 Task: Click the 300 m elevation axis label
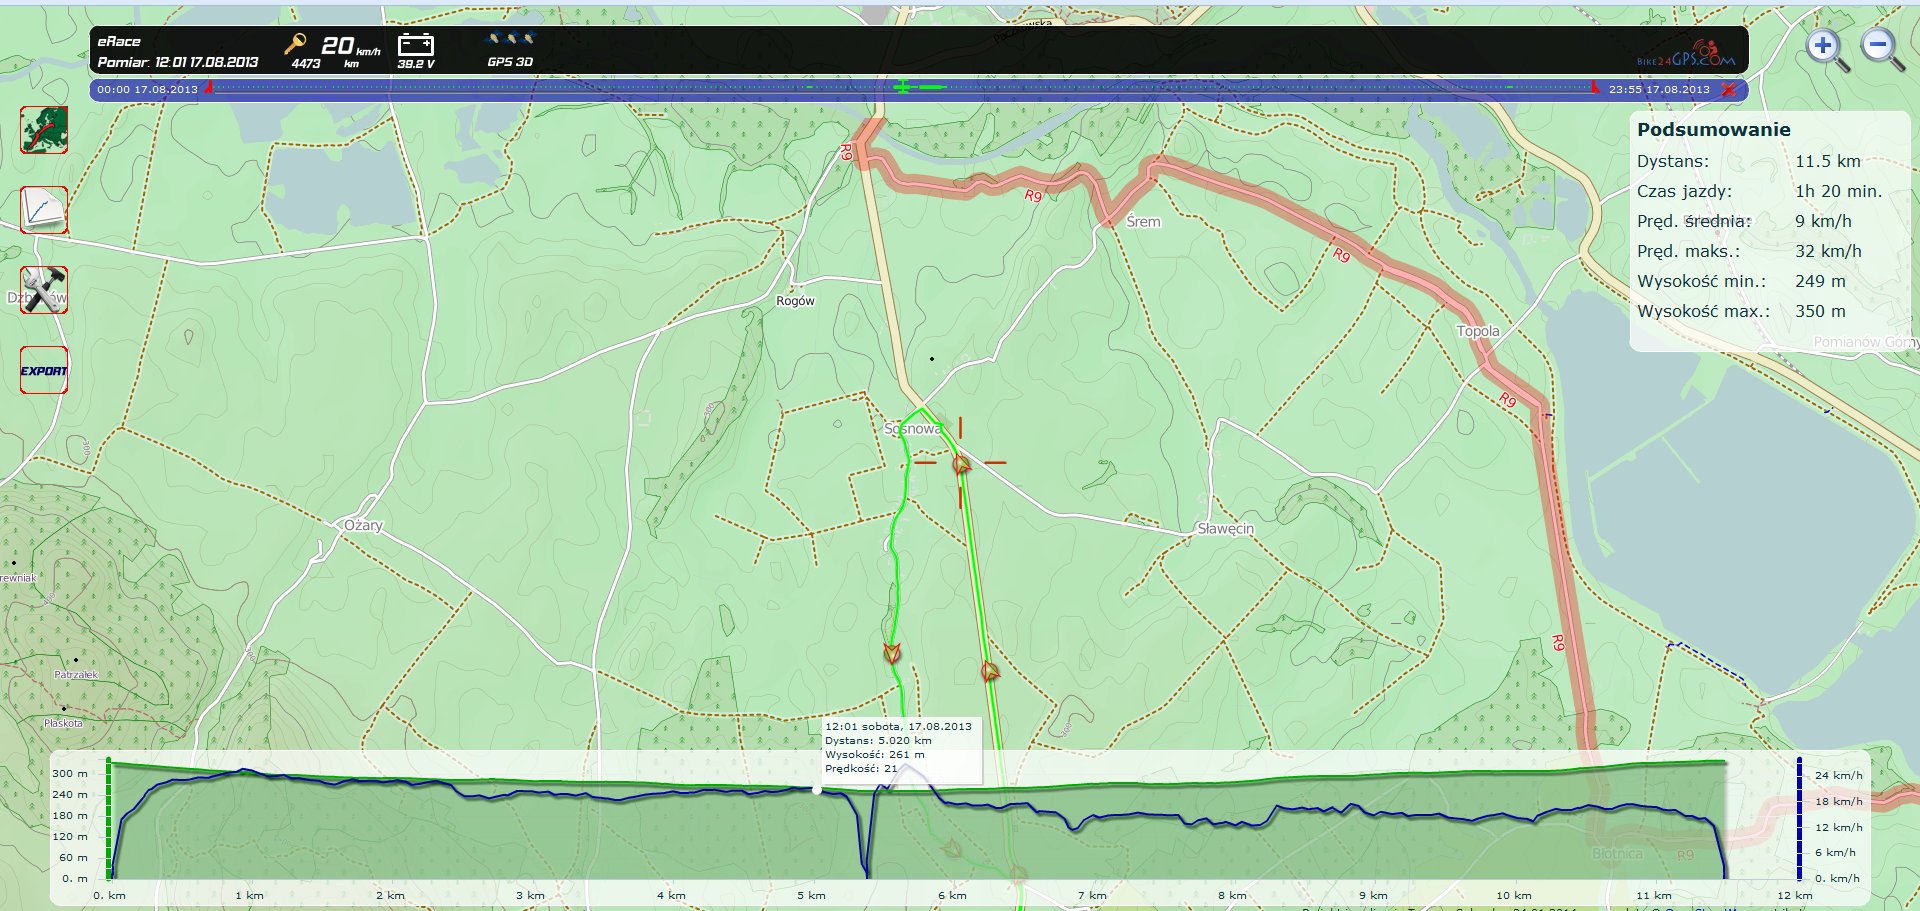click(70, 773)
